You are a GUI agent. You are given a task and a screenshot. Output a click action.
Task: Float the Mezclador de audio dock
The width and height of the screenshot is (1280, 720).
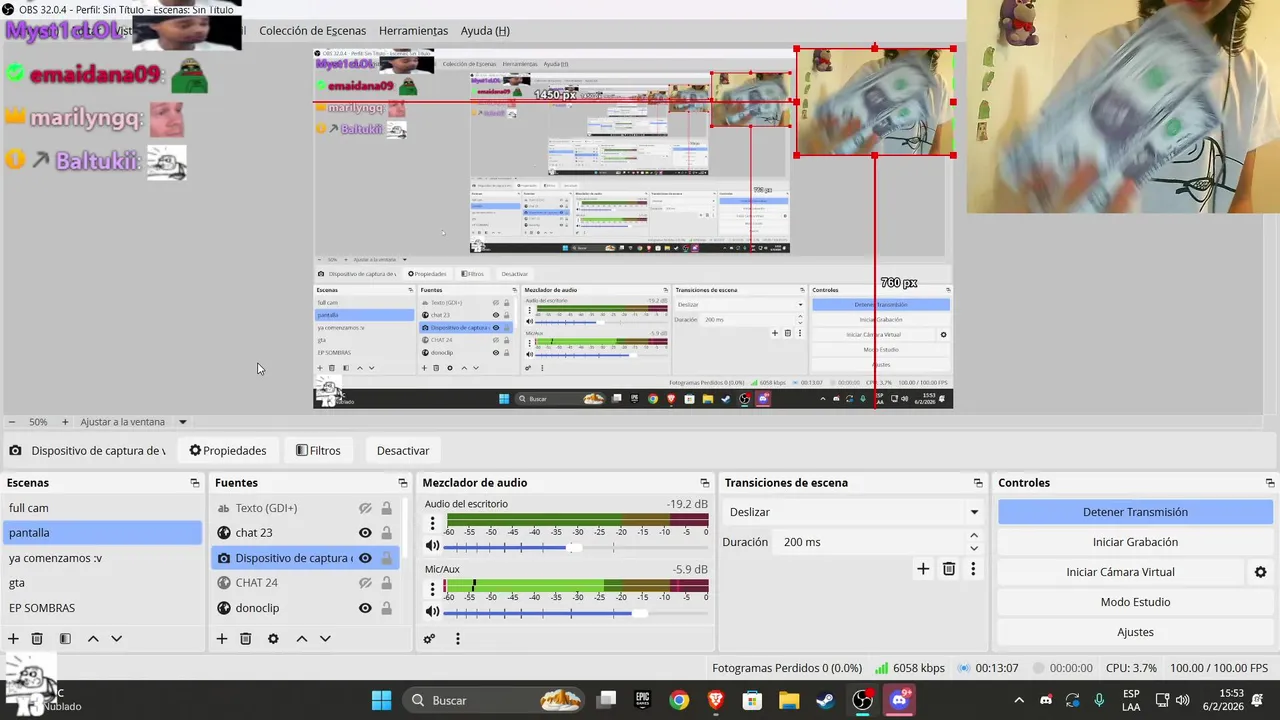pyautogui.click(x=705, y=483)
